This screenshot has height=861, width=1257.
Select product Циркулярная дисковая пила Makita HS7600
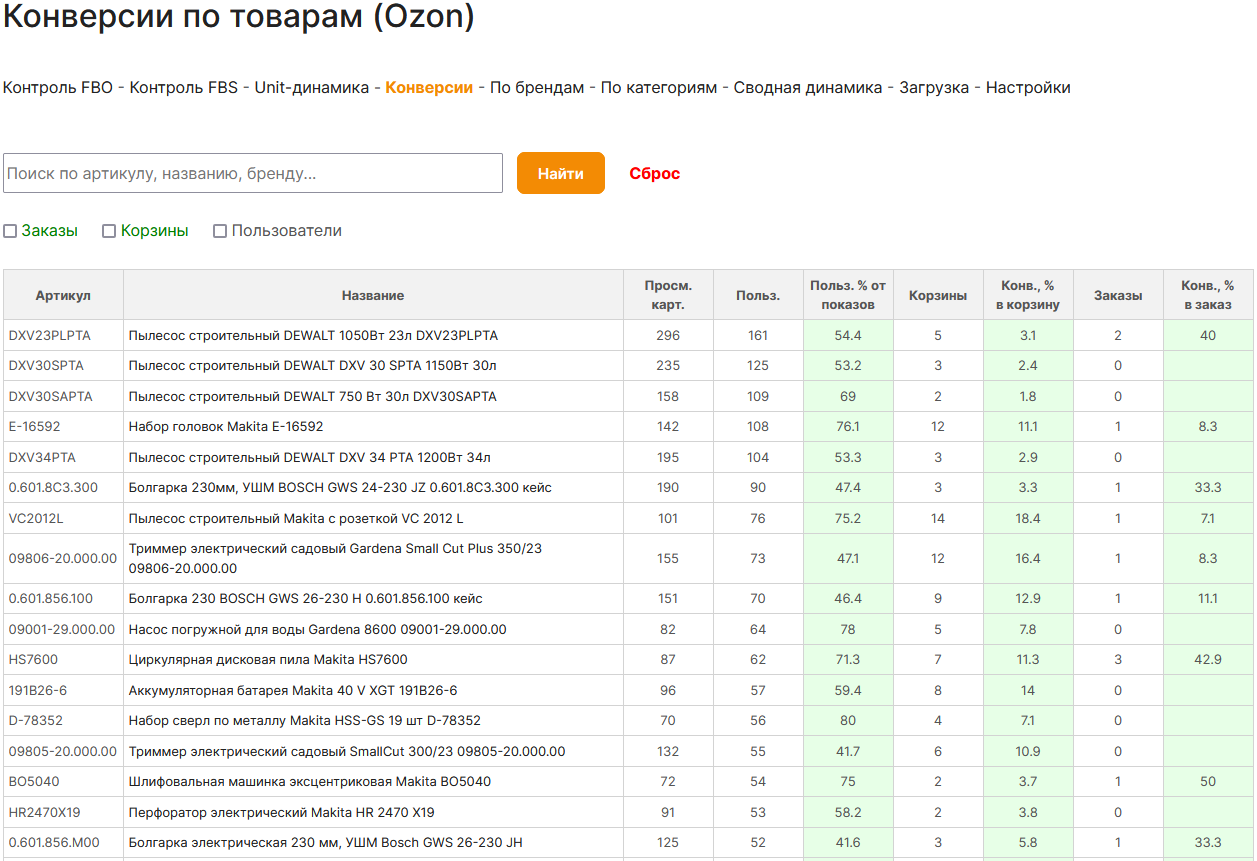[268, 660]
